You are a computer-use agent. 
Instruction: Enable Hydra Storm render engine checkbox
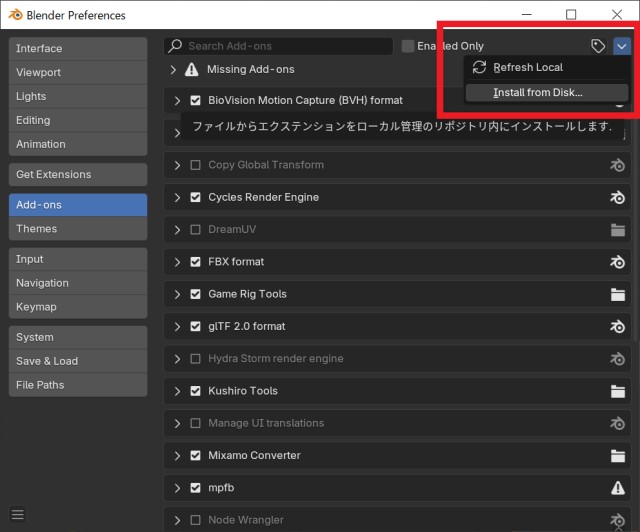coord(196,358)
